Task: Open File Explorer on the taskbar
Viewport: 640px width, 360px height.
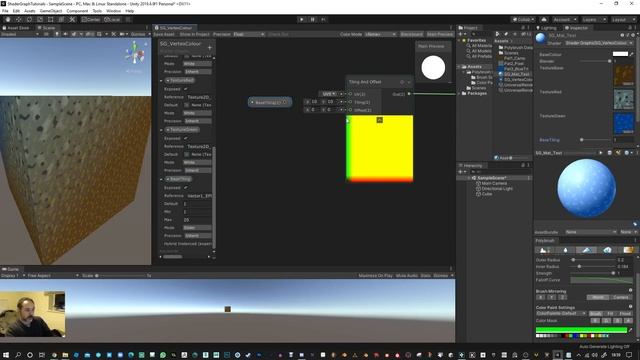Action: (65, 355)
